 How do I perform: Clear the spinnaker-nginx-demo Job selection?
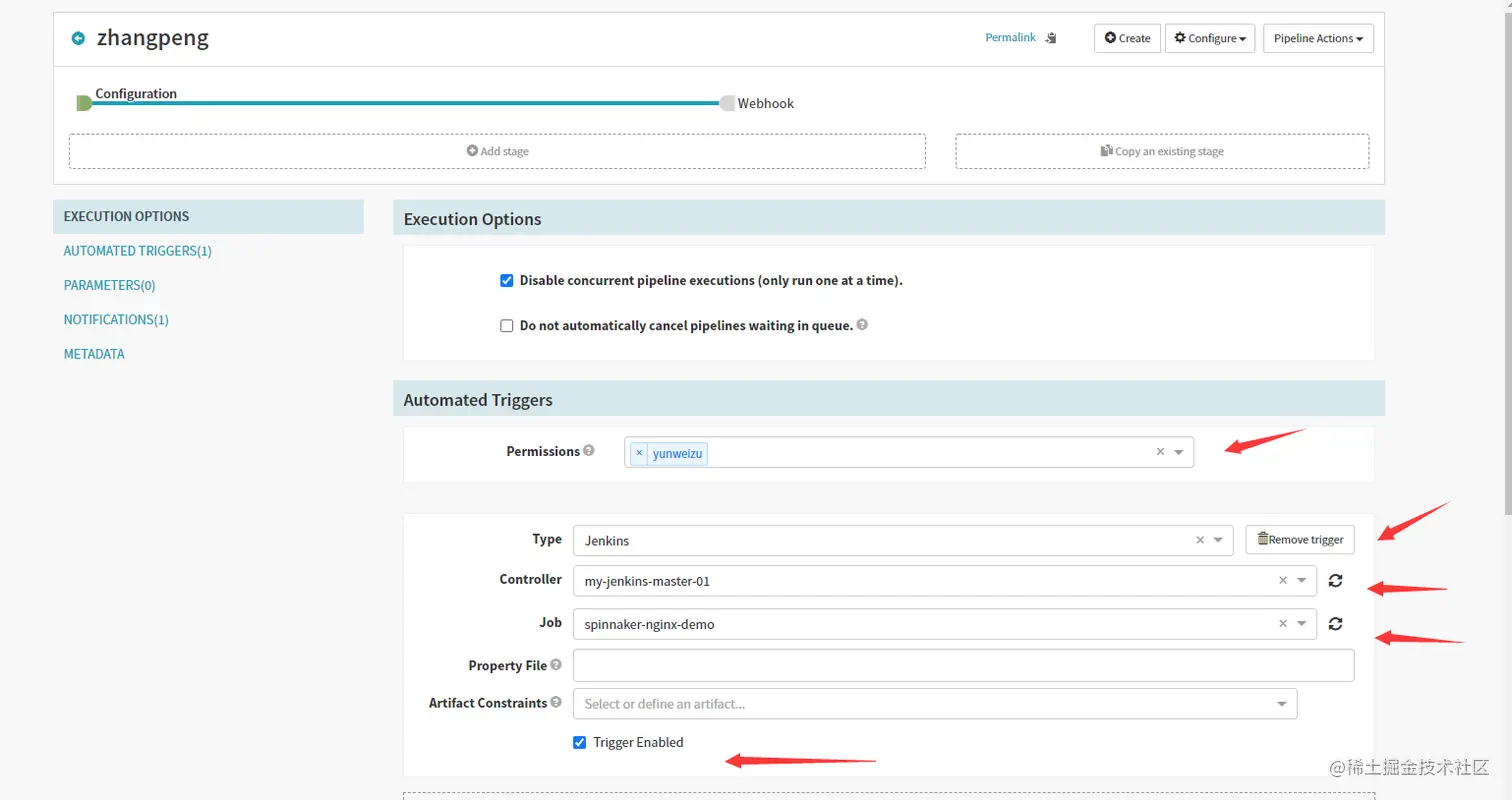[x=1283, y=624]
